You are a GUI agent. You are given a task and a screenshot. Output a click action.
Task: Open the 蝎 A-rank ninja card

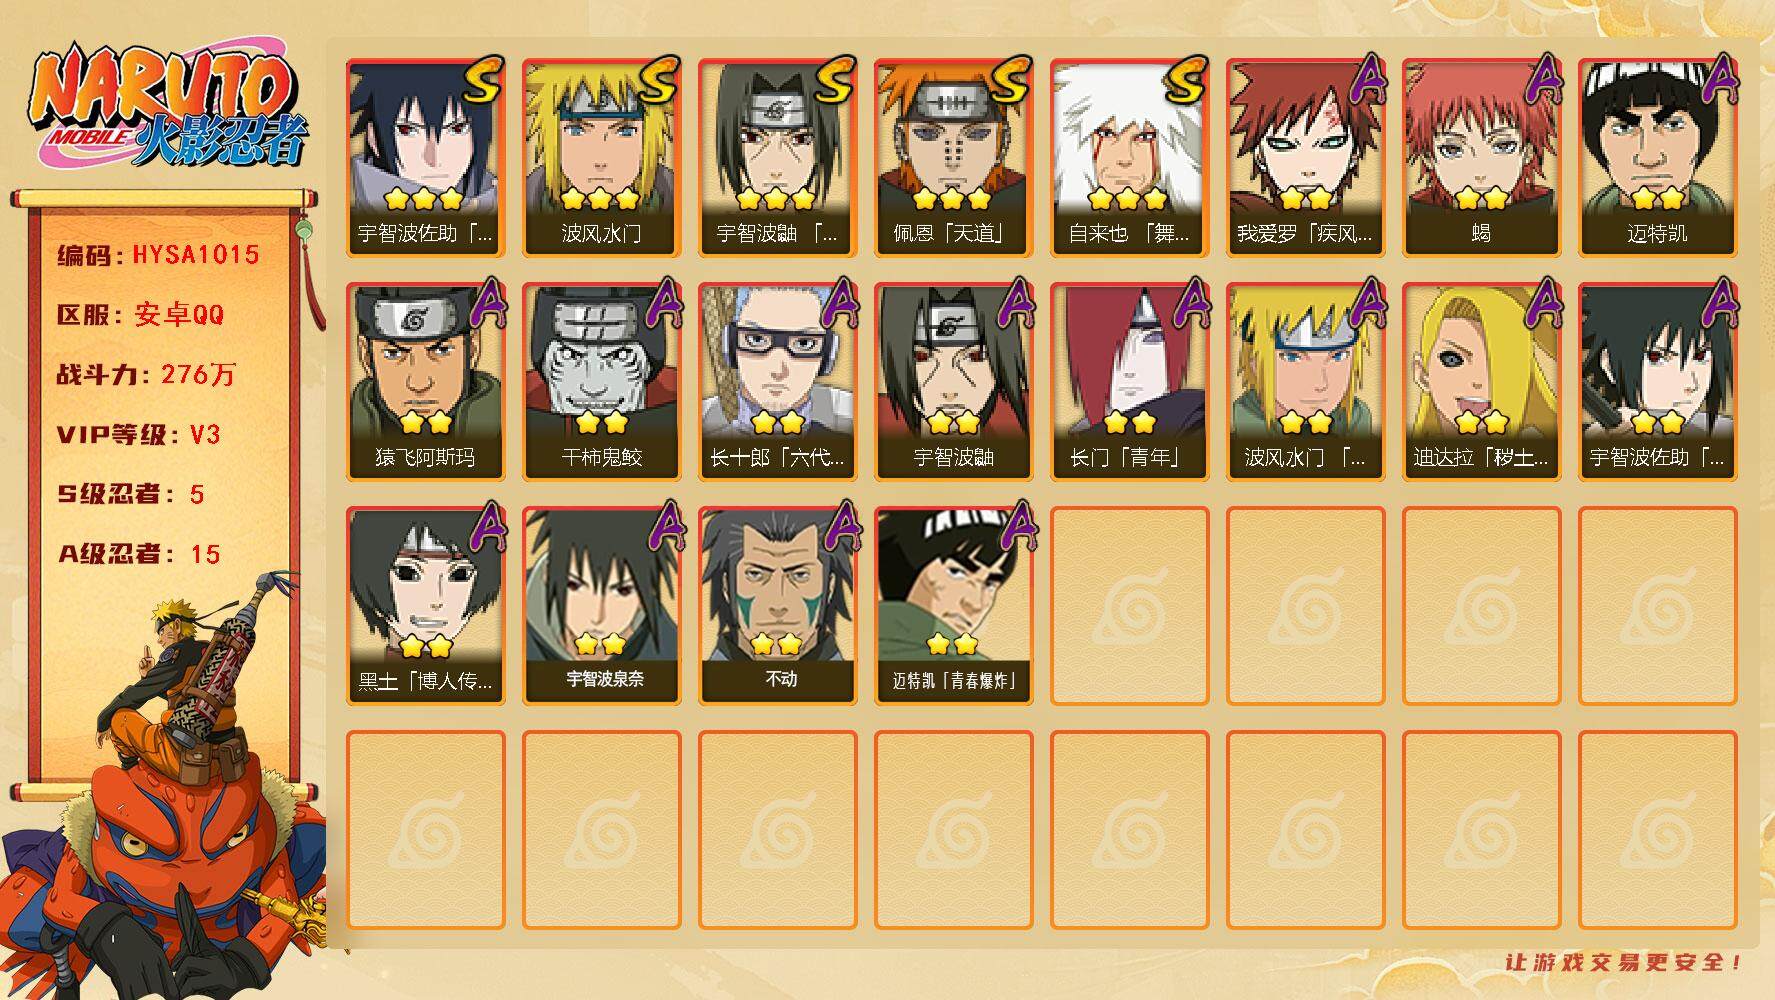(x=1481, y=158)
